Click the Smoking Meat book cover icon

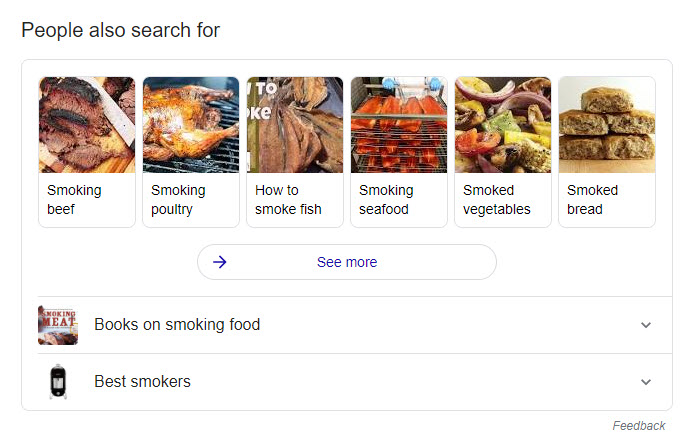(58, 325)
